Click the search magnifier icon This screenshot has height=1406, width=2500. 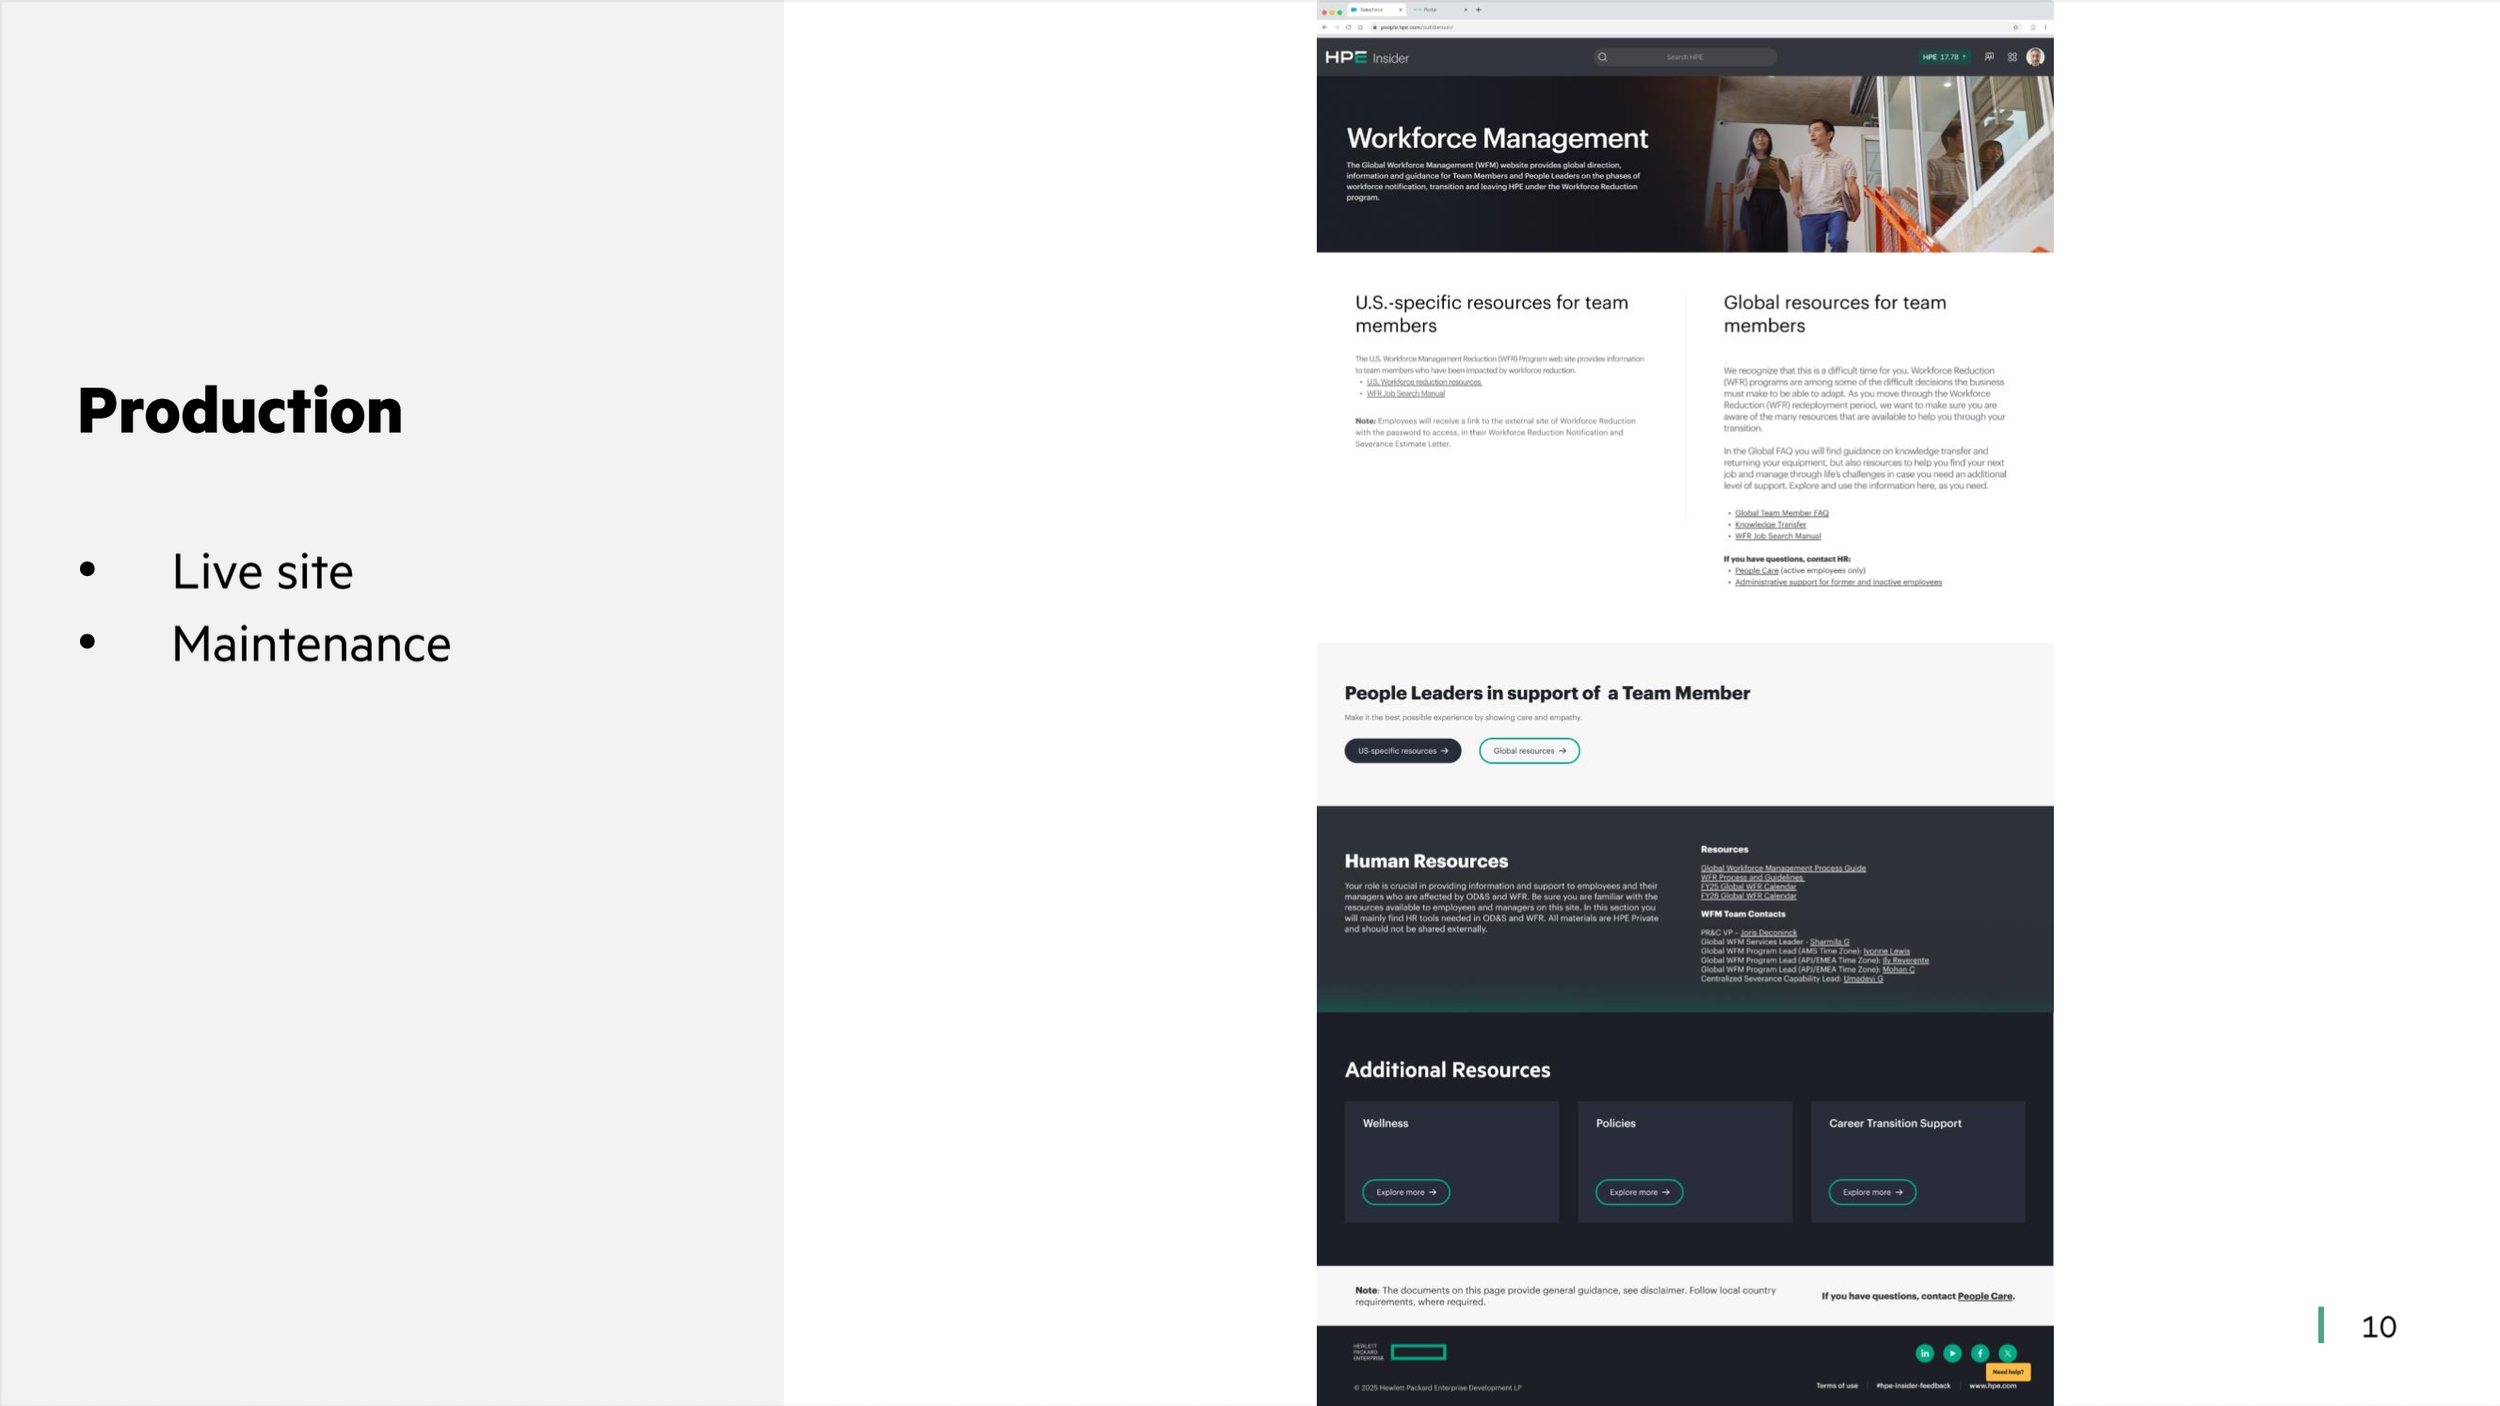tap(1602, 57)
